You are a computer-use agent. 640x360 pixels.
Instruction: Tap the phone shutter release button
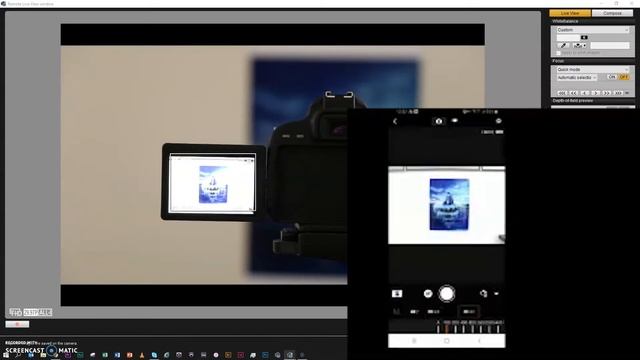pos(447,293)
